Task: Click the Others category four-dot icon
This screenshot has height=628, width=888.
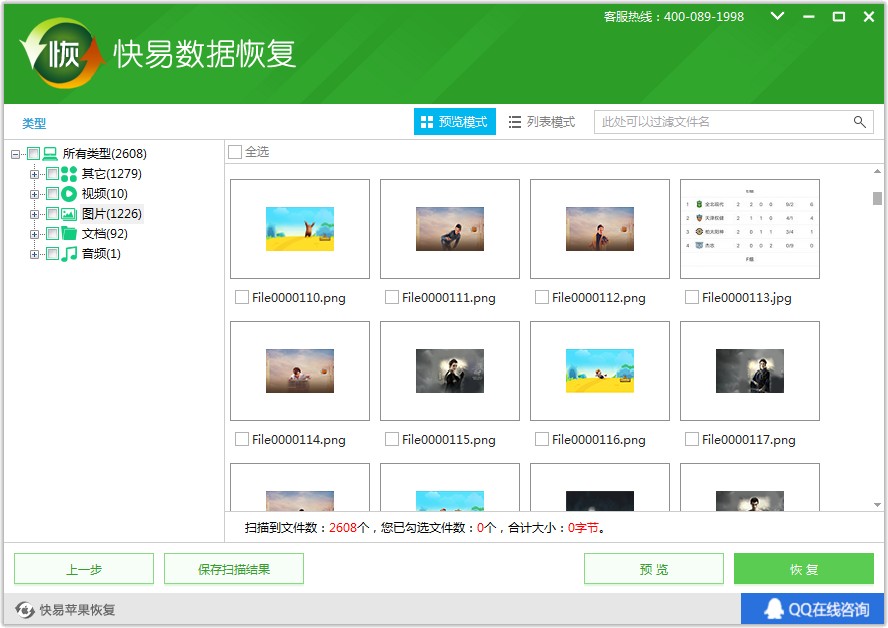Action: tap(69, 174)
